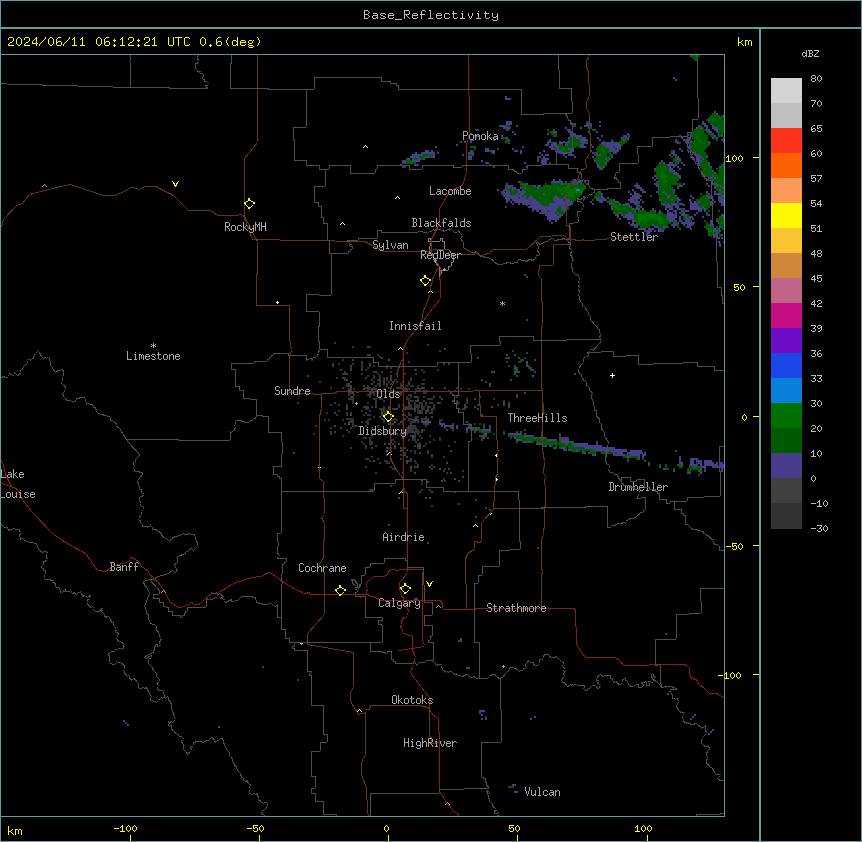Click the Ponoka city label

[480, 136]
